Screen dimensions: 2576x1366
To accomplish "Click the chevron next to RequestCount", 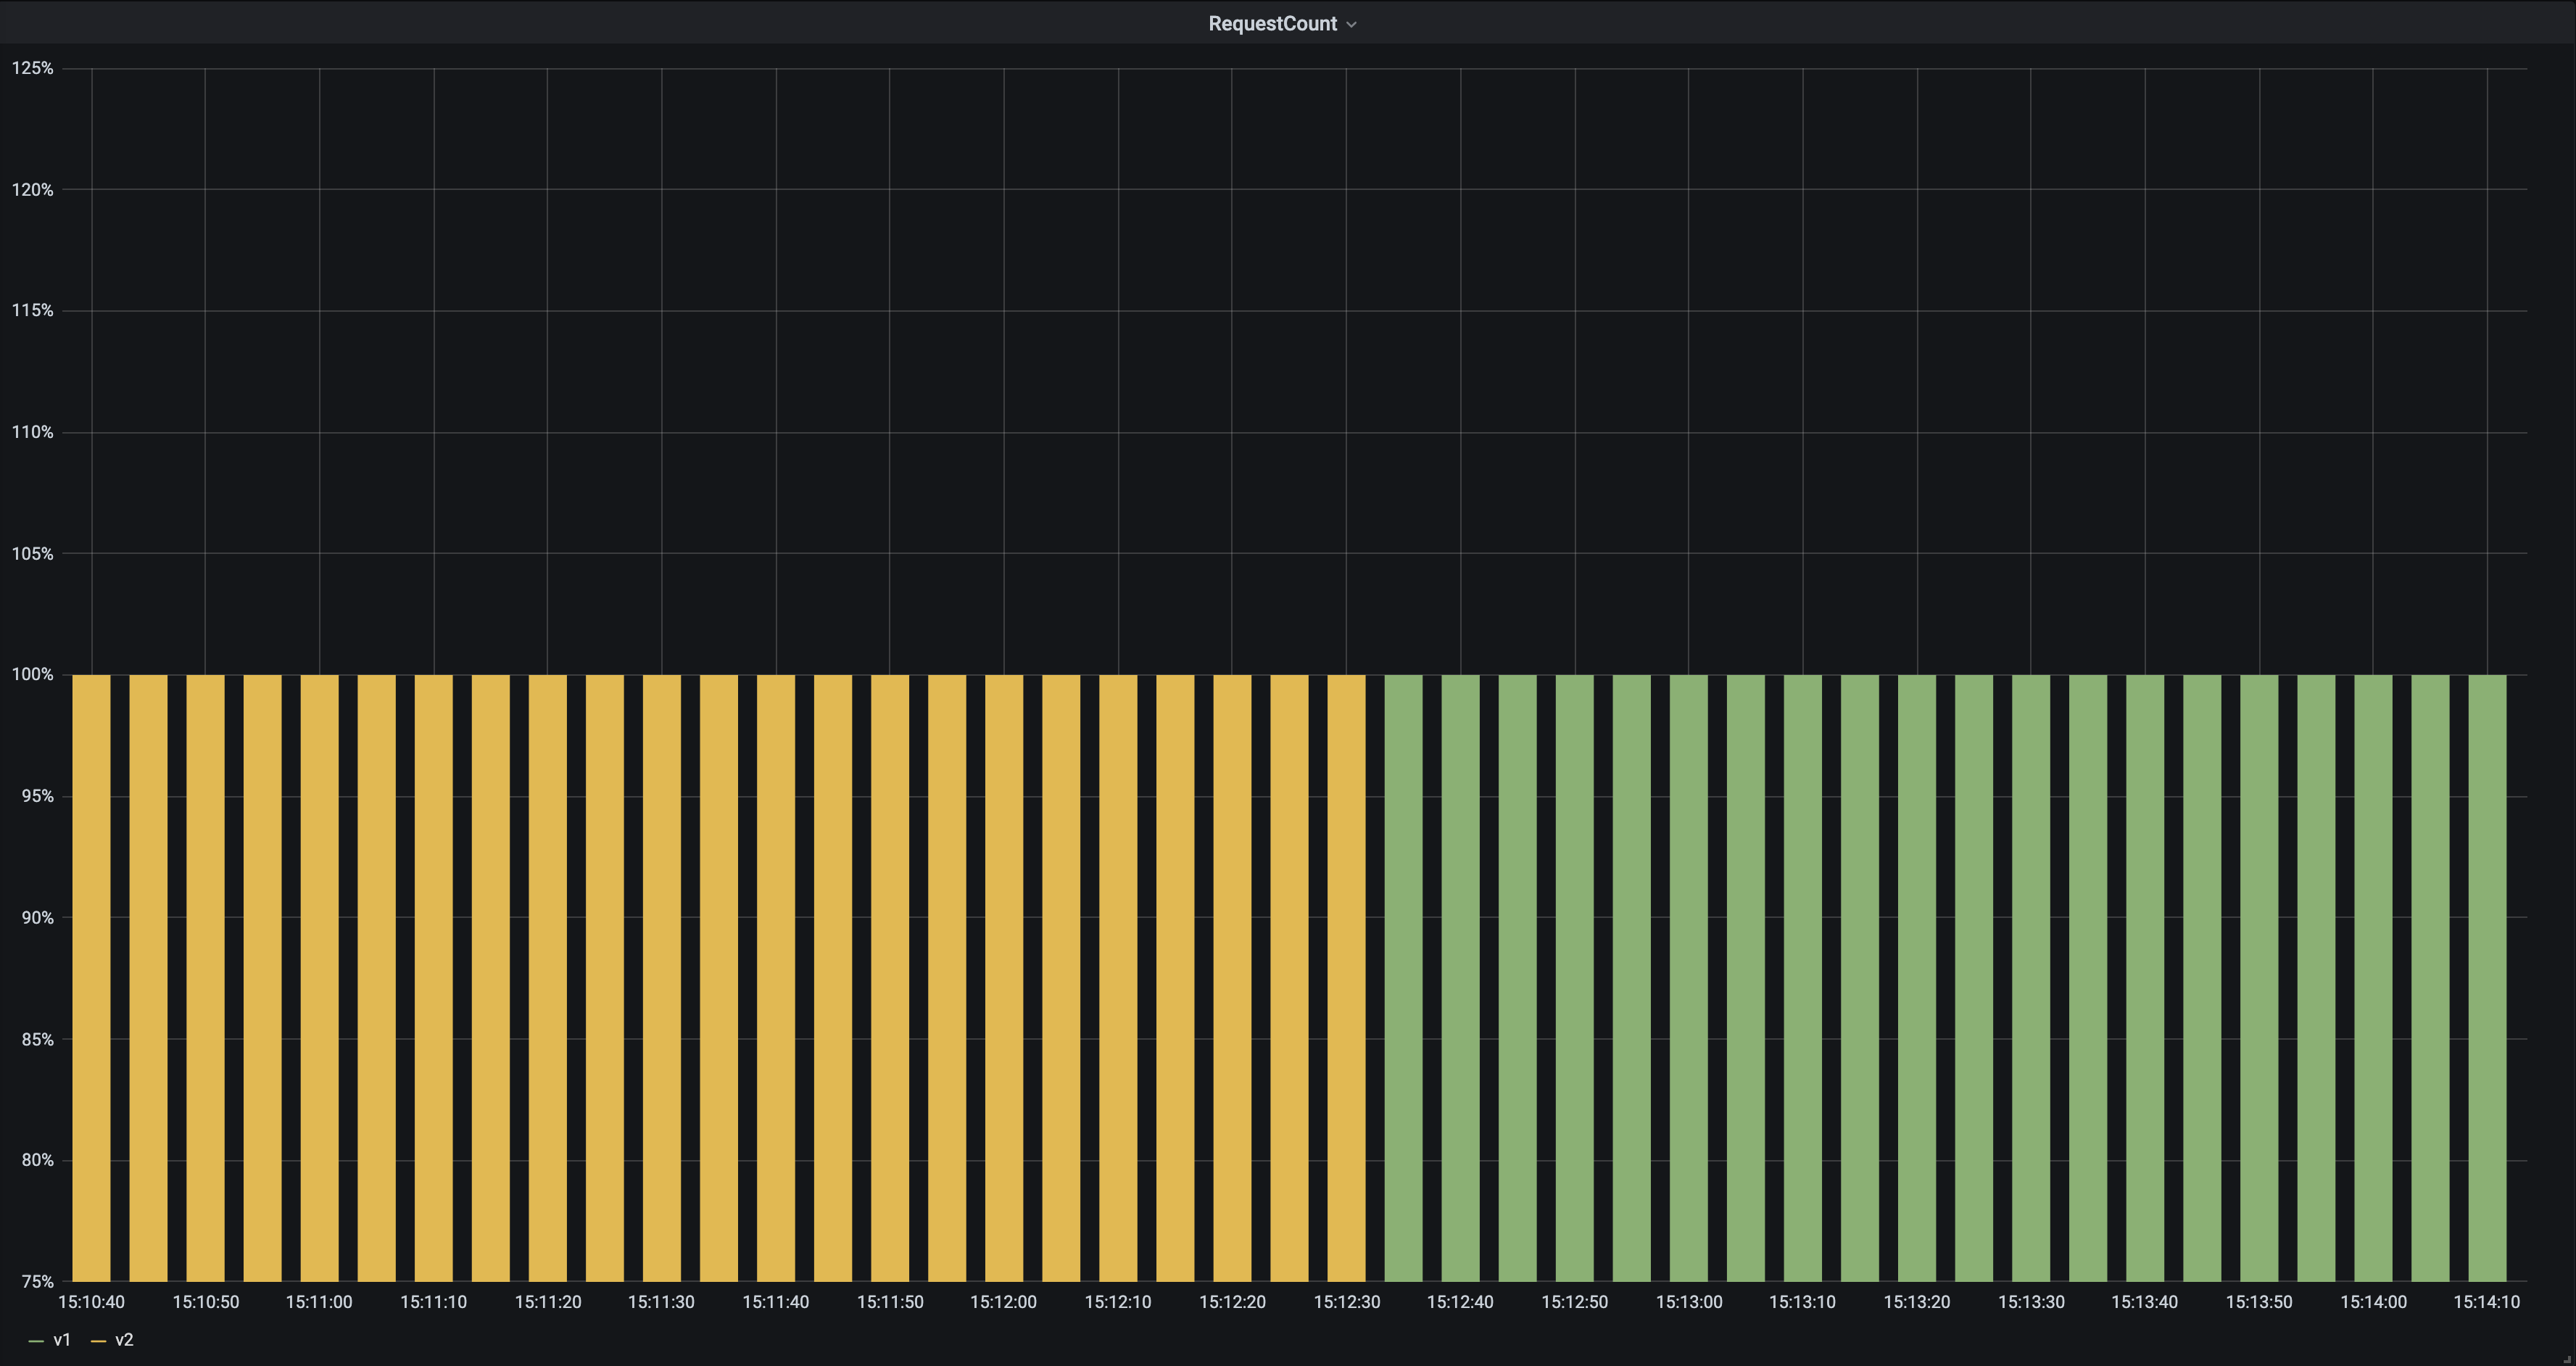I will pos(1352,25).
